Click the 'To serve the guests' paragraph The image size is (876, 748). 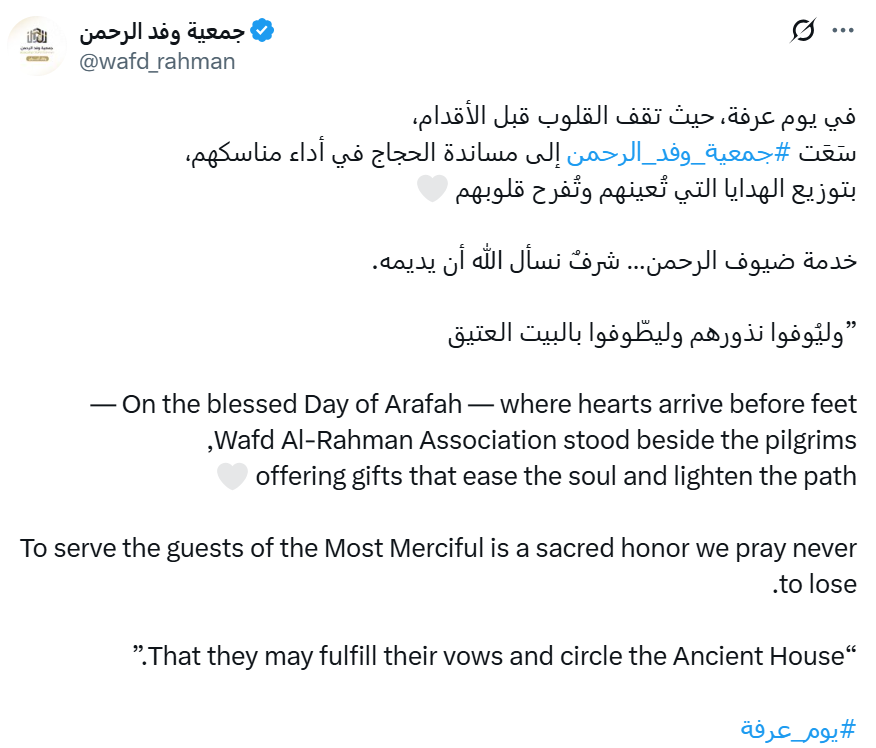click(x=438, y=548)
